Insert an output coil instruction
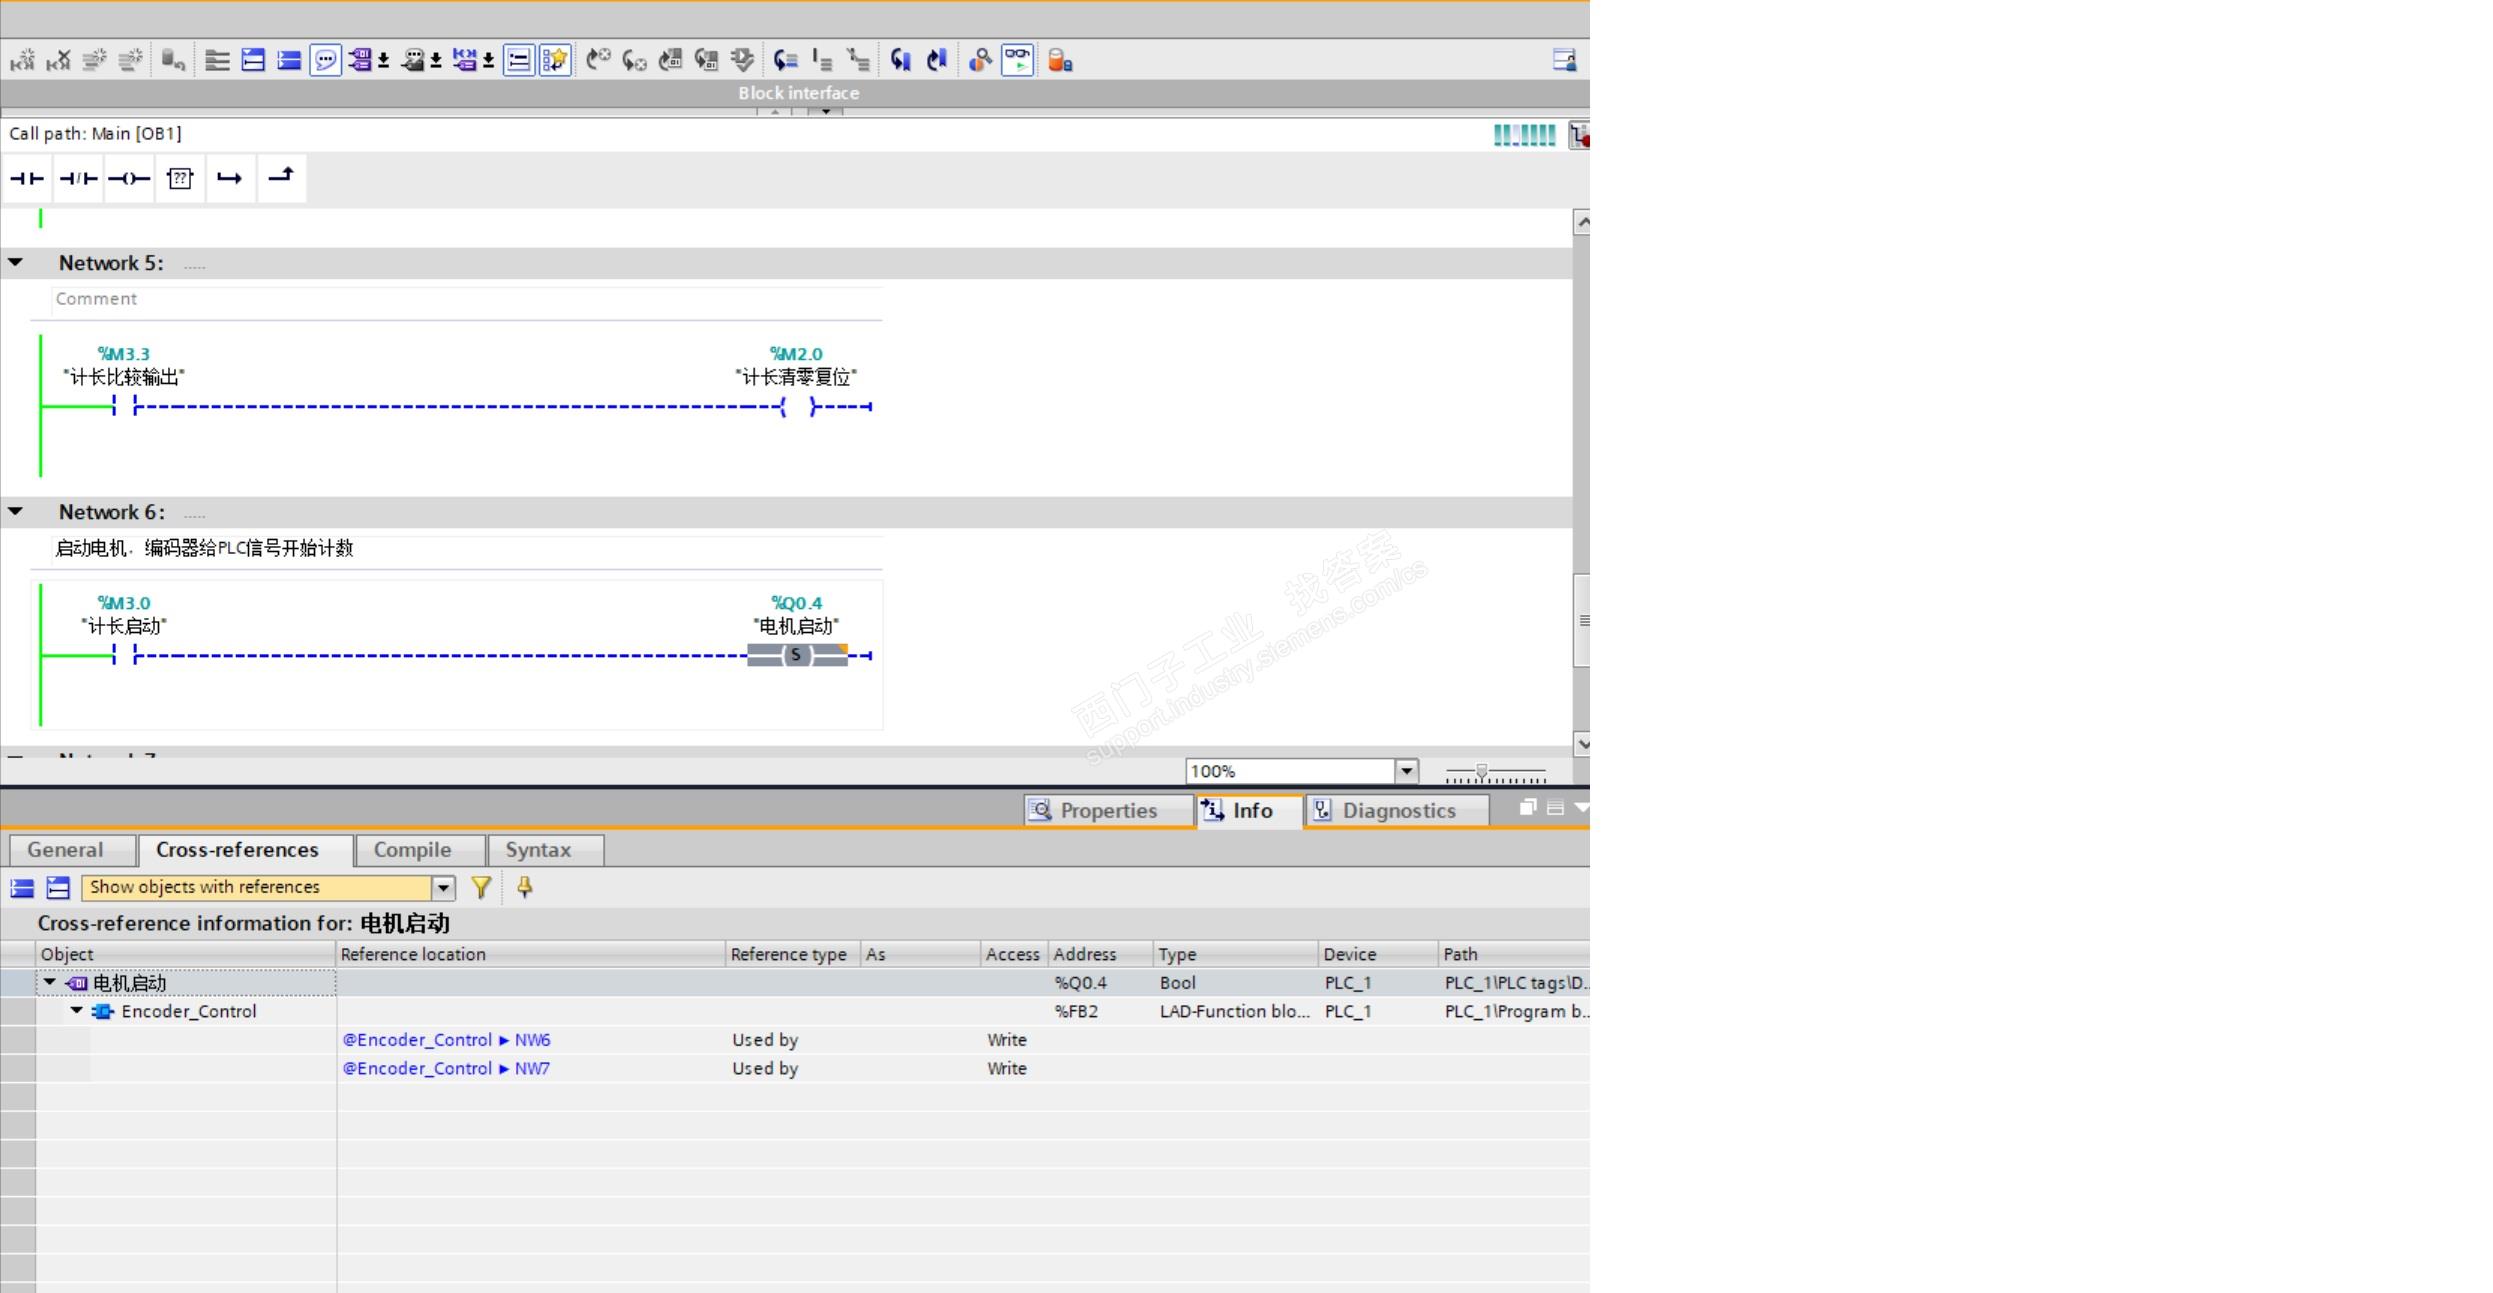The image size is (2493, 1293). 129,179
